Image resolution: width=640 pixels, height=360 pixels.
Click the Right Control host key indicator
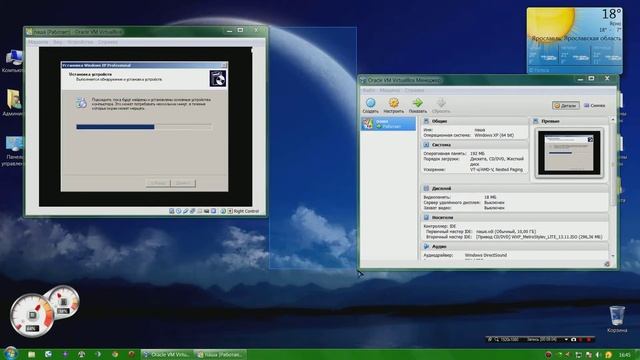pyautogui.click(x=246, y=211)
